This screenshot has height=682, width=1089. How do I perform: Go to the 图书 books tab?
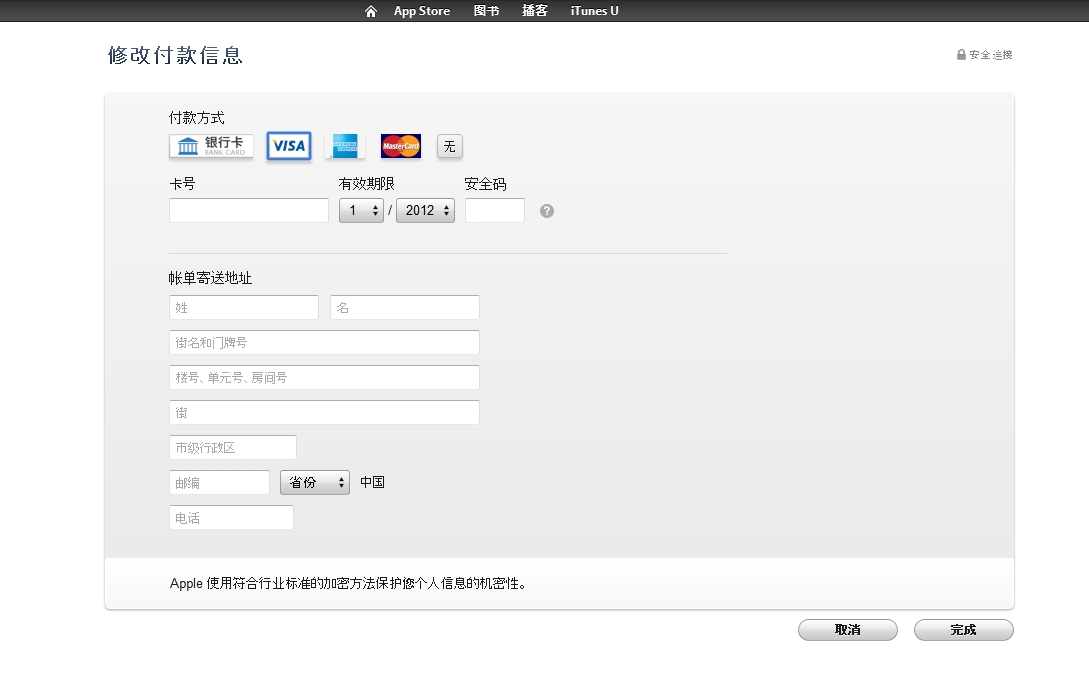coord(486,11)
